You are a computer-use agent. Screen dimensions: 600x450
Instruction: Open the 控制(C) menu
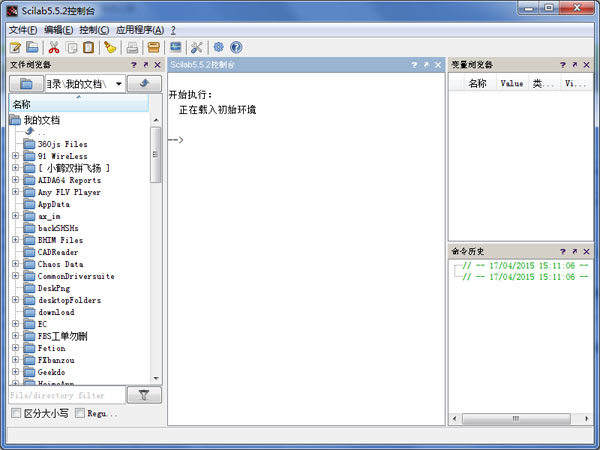pos(94,30)
